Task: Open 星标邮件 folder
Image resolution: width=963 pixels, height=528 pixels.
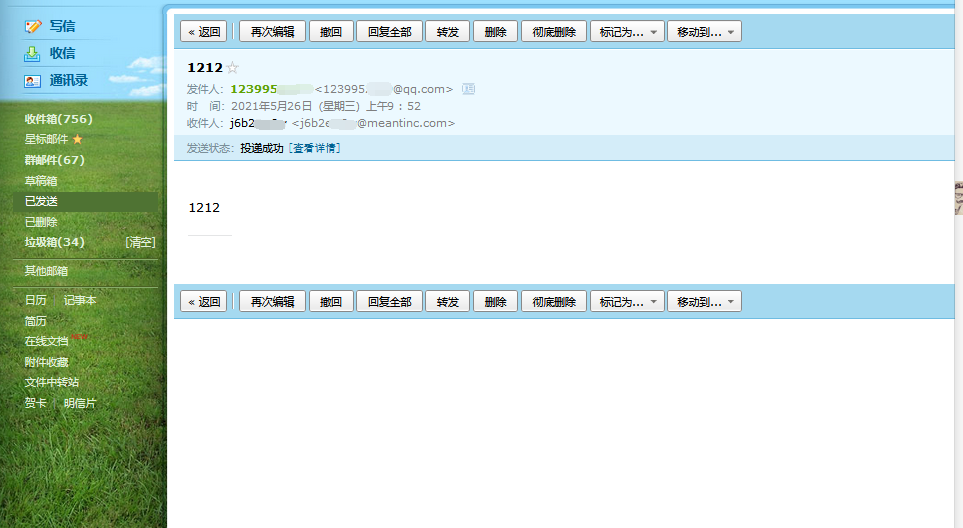Action: [46, 139]
